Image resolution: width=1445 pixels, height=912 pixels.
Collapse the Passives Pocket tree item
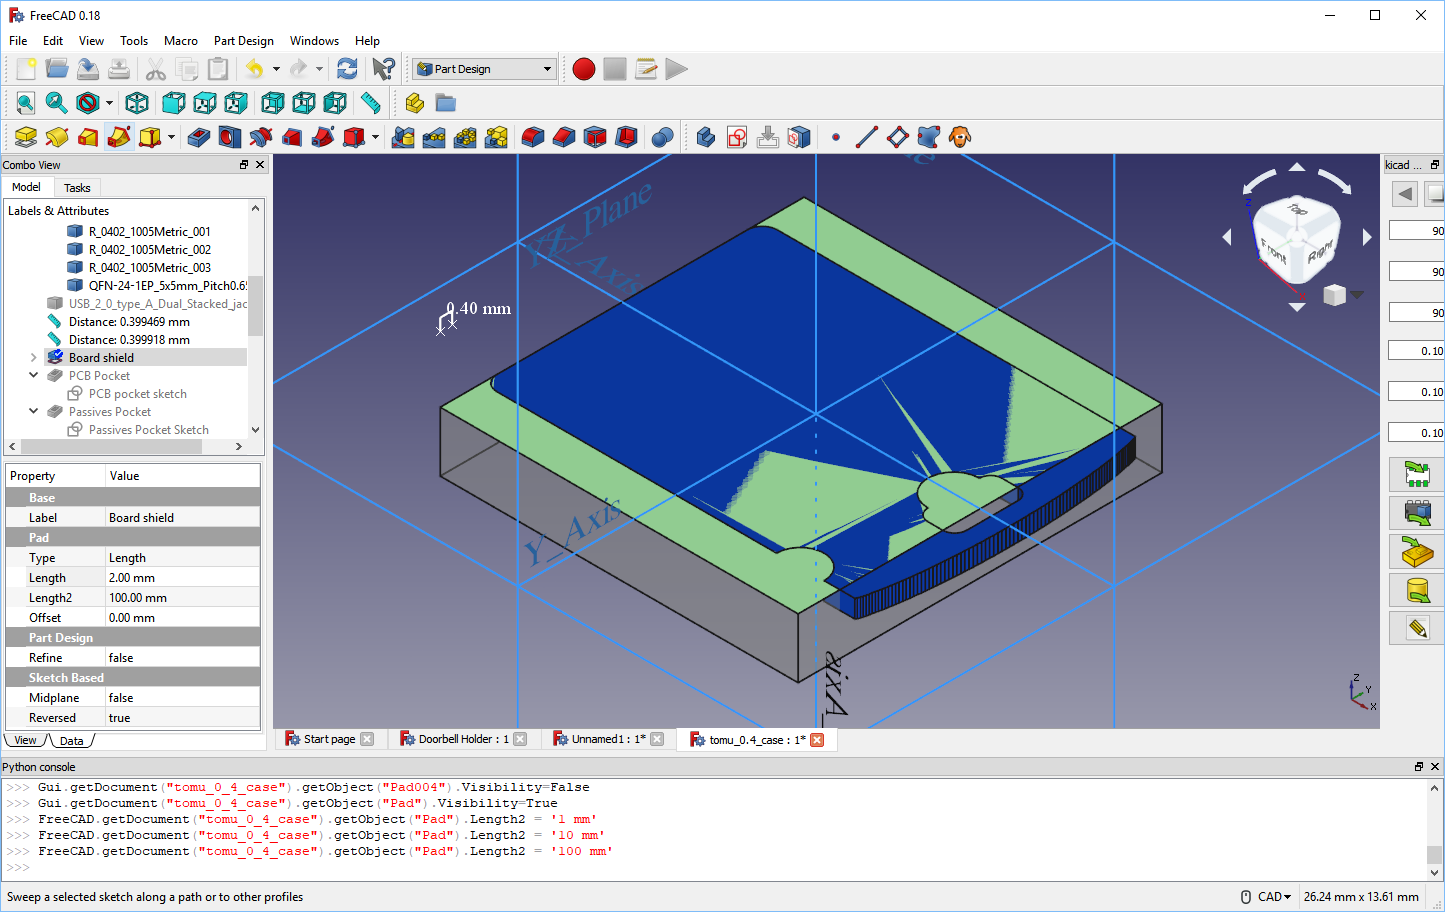pyautogui.click(x=33, y=411)
